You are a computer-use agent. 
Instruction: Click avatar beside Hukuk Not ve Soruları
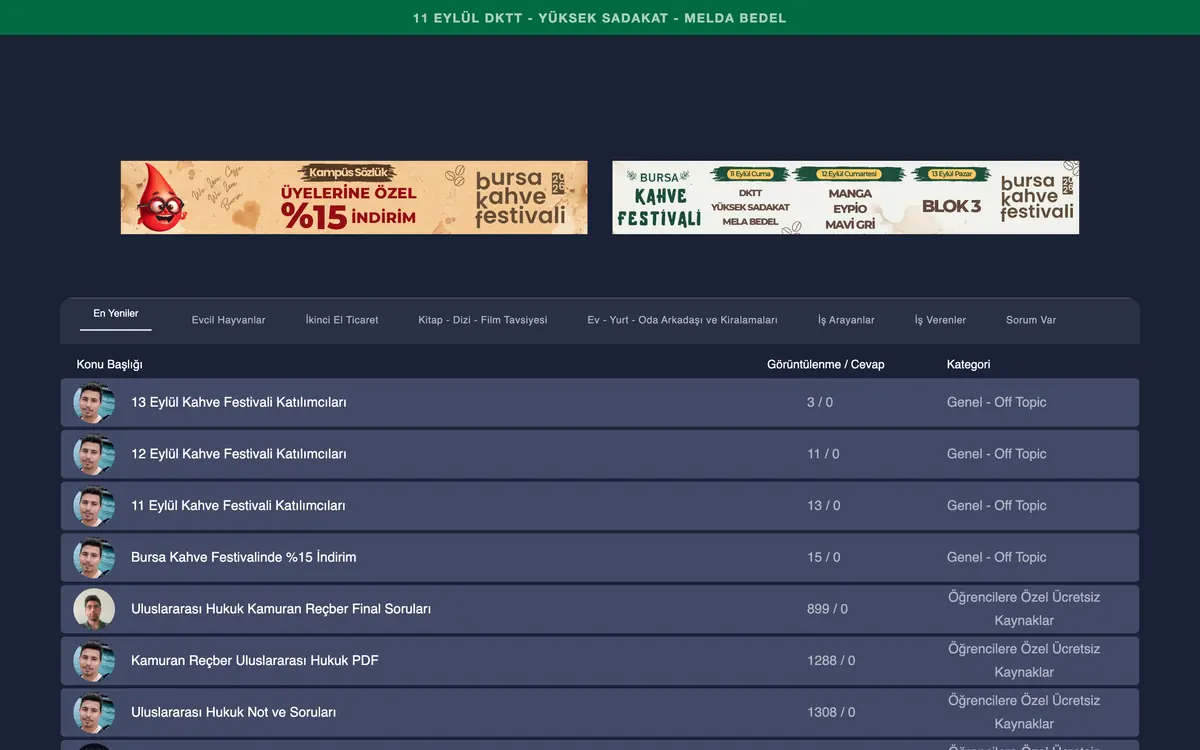[94, 713]
